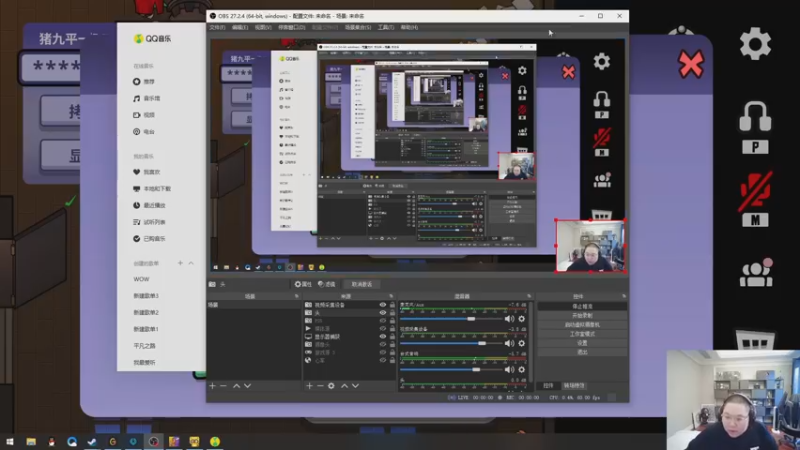Collapse 创建的歌单 section chevron in QQ音乐
Image resolution: width=800 pixels, height=450 pixels.
(x=191, y=263)
